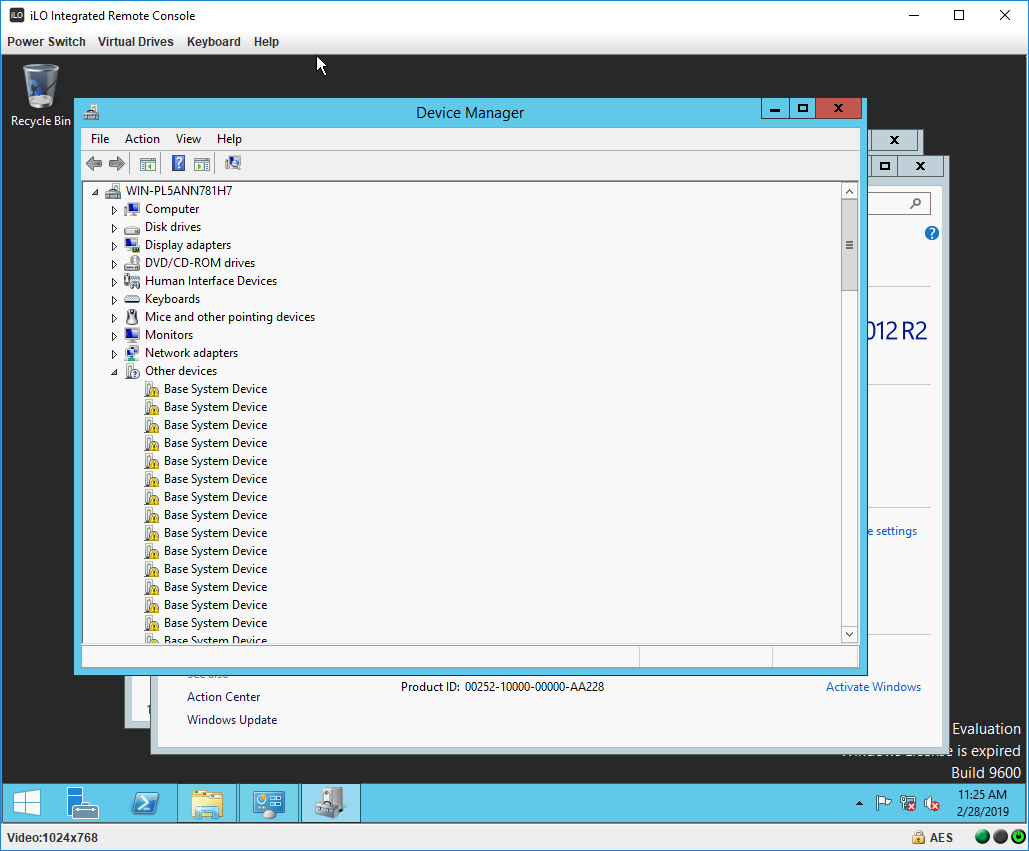
Task: Click the device tree scrollbar down arrow
Action: tap(849, 634)
